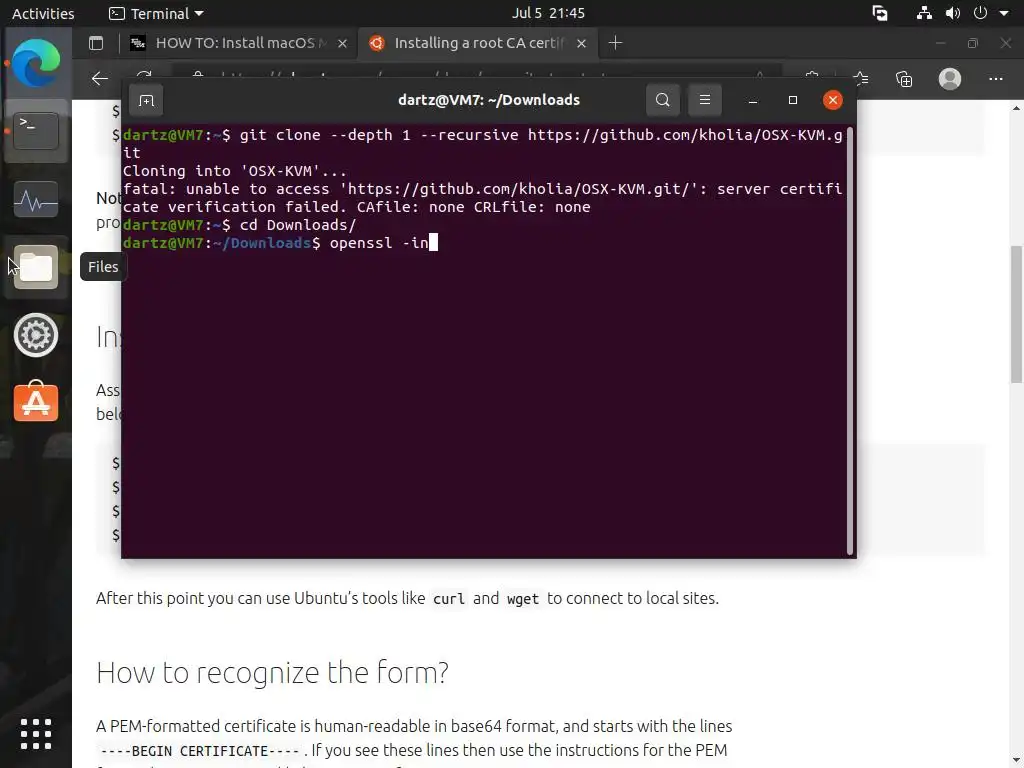
Task: Click the network status icon
Action: pos(924,13)
